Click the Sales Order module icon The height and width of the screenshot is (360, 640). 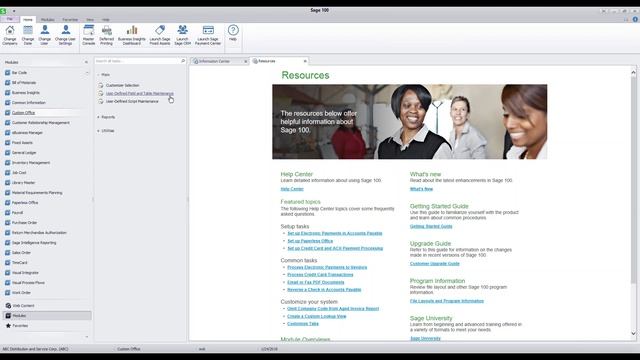(x=7, y=253)
